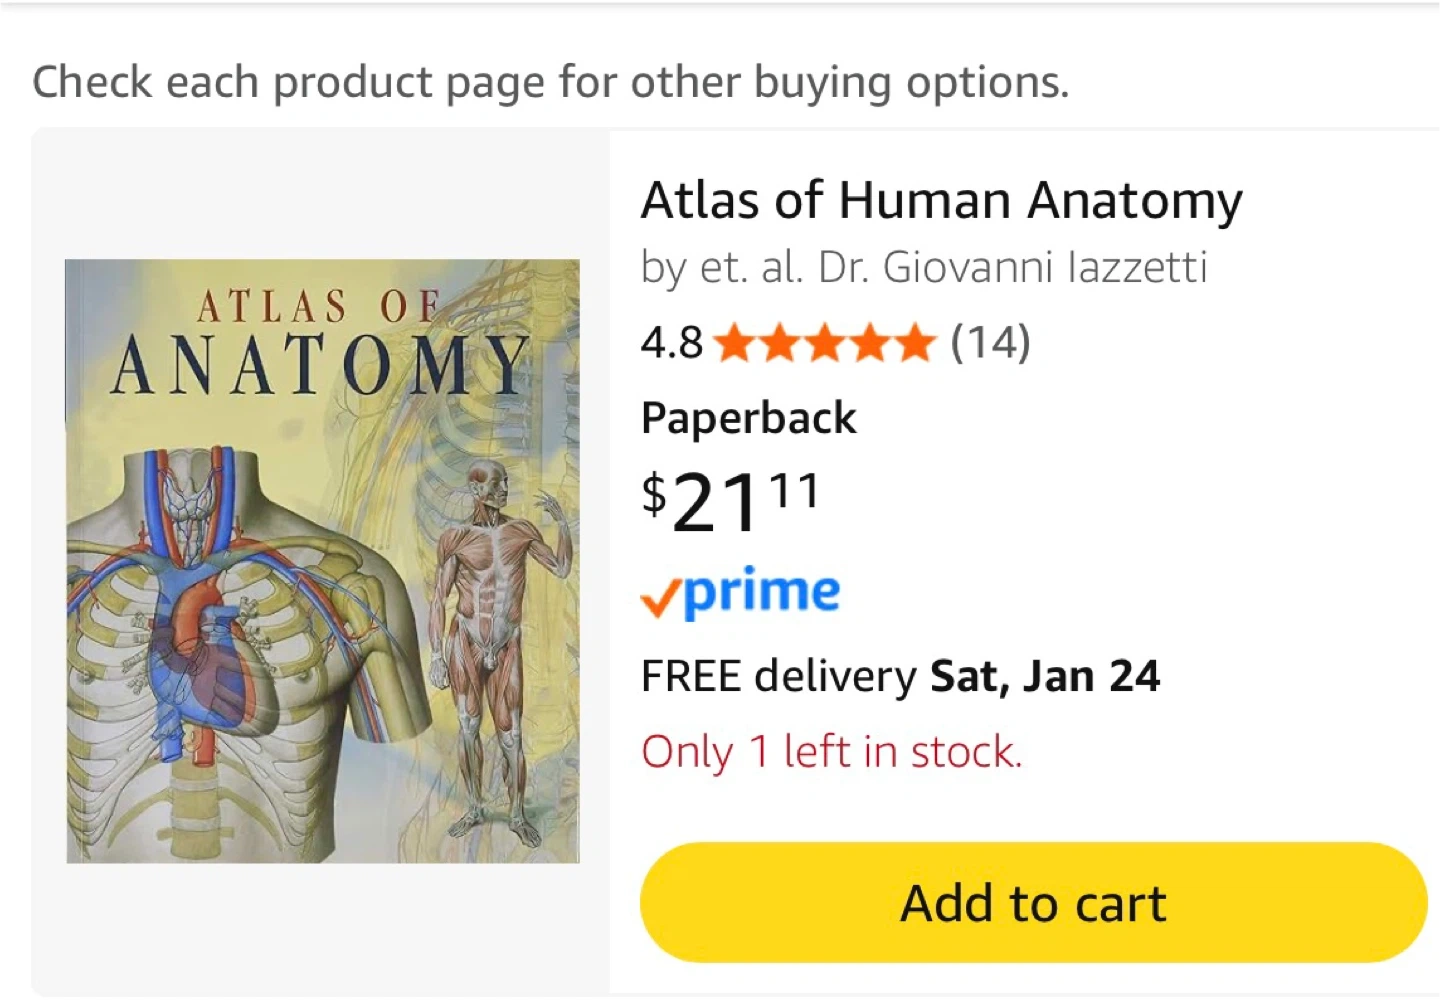The width and height of the screenshot is (1440, 1007).
Task: Select the Paperback format label
Action: 748,418
